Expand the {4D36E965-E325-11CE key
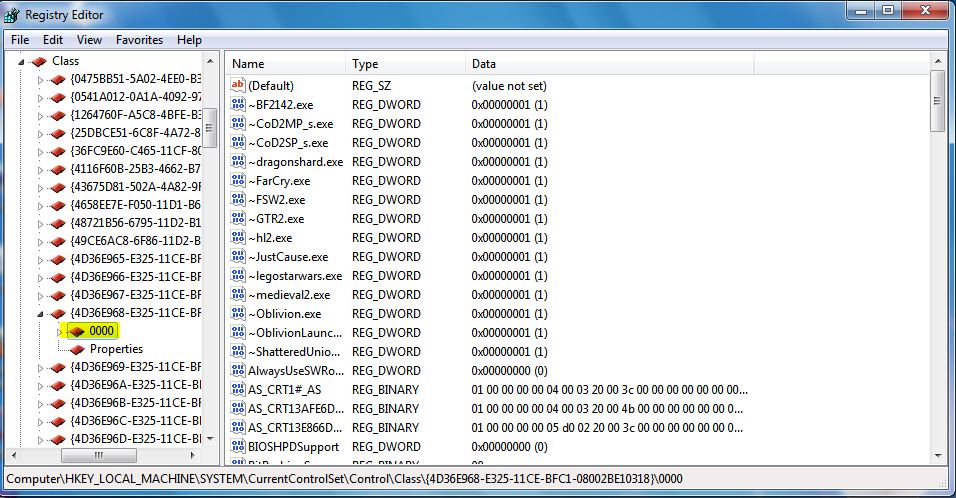Image resolution: width=956 pixels, height=498 pixels. pyautogui.click(x=40, y=260)
